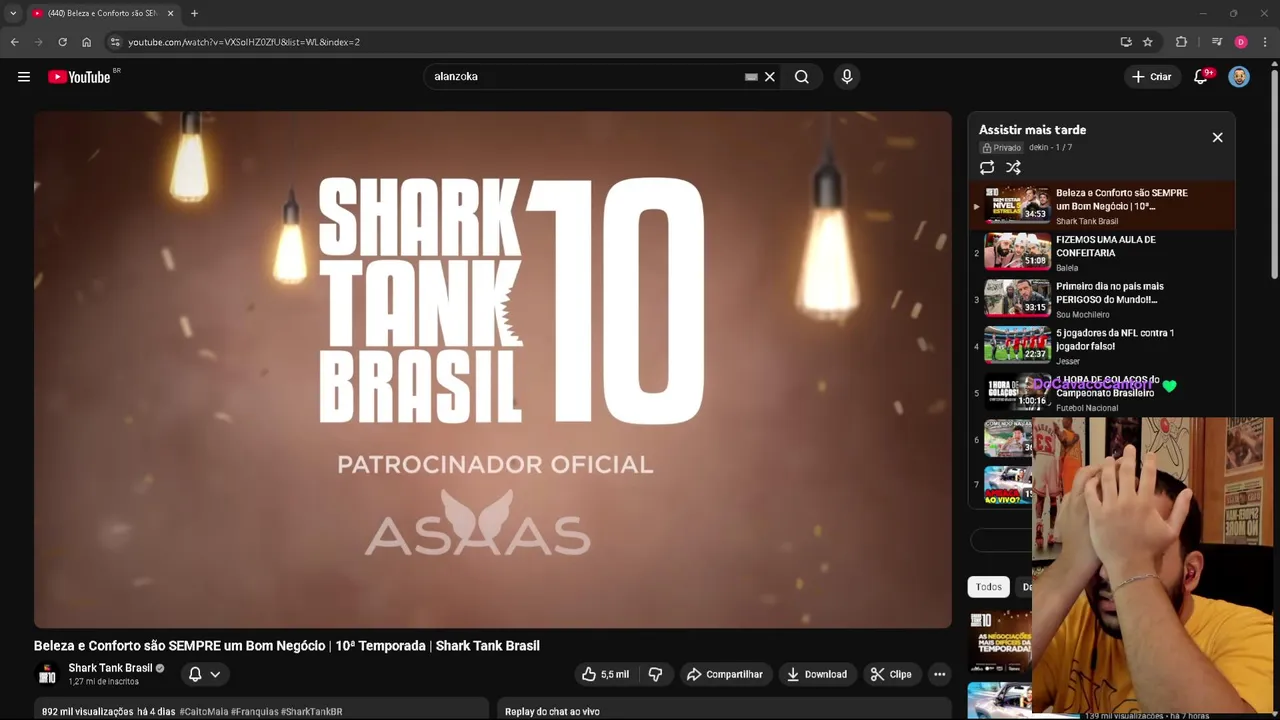Play FIZEMOS UMA AULA DE CONFEITARIA from playlist

tap(1100, 253)
